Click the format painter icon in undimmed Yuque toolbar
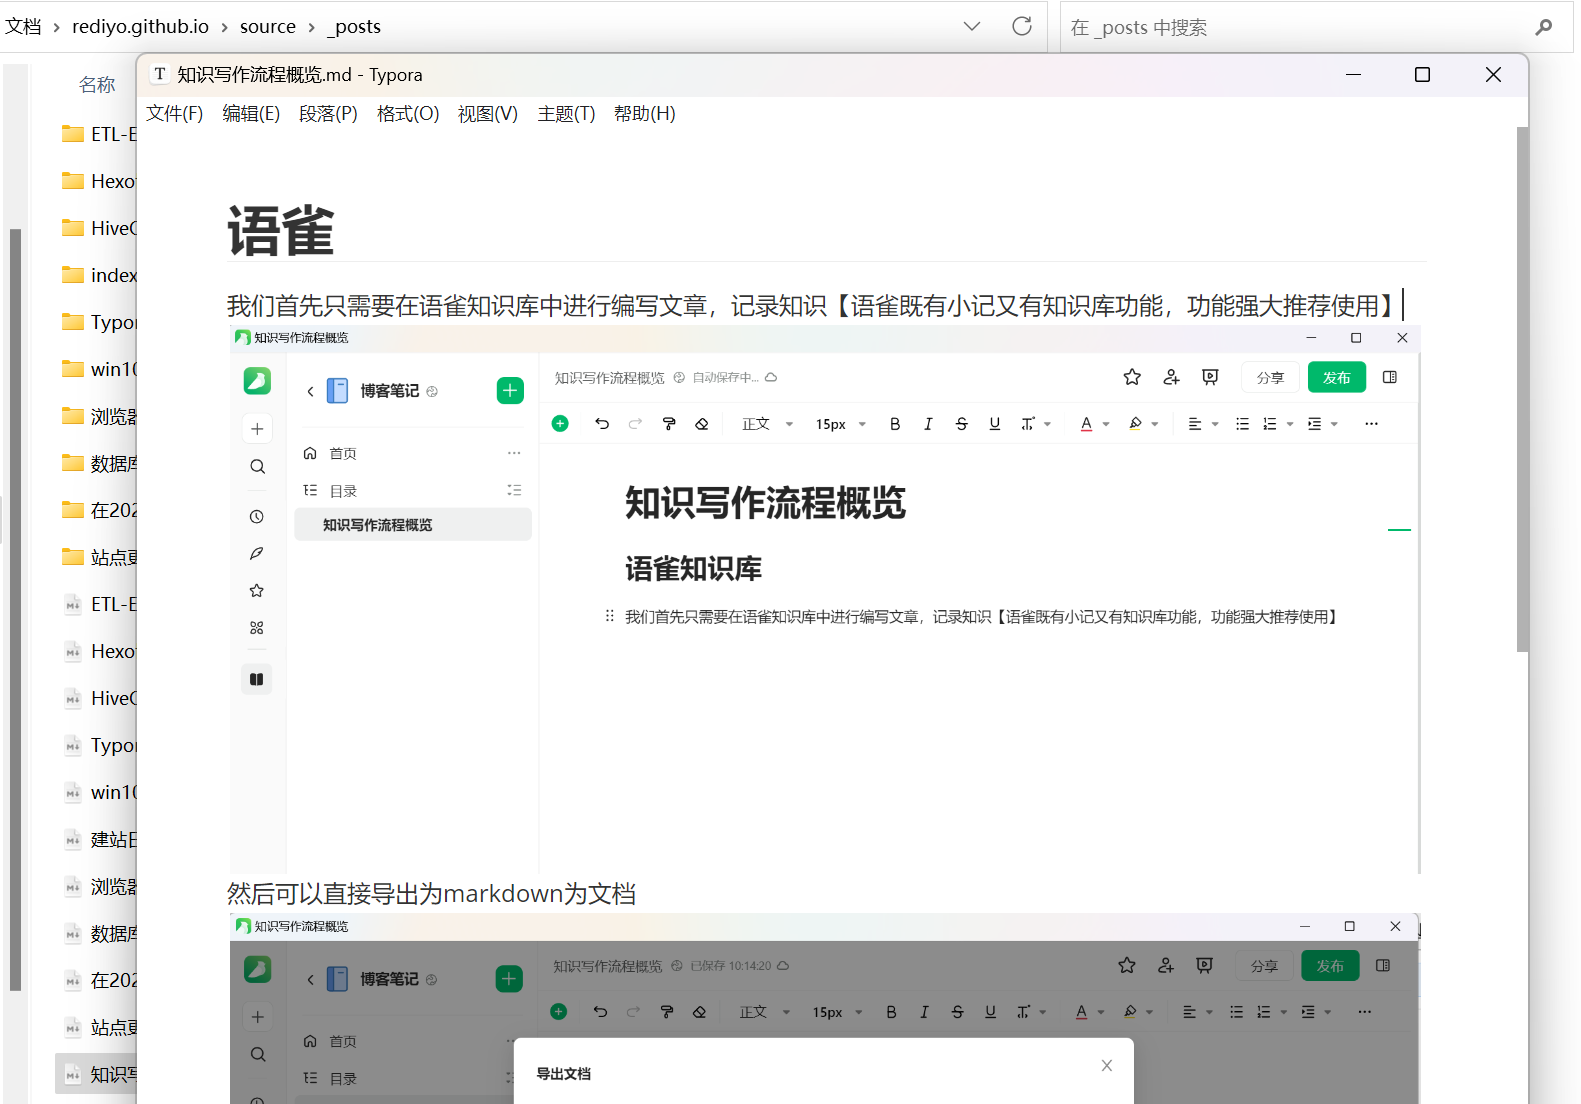 (669, 424)
